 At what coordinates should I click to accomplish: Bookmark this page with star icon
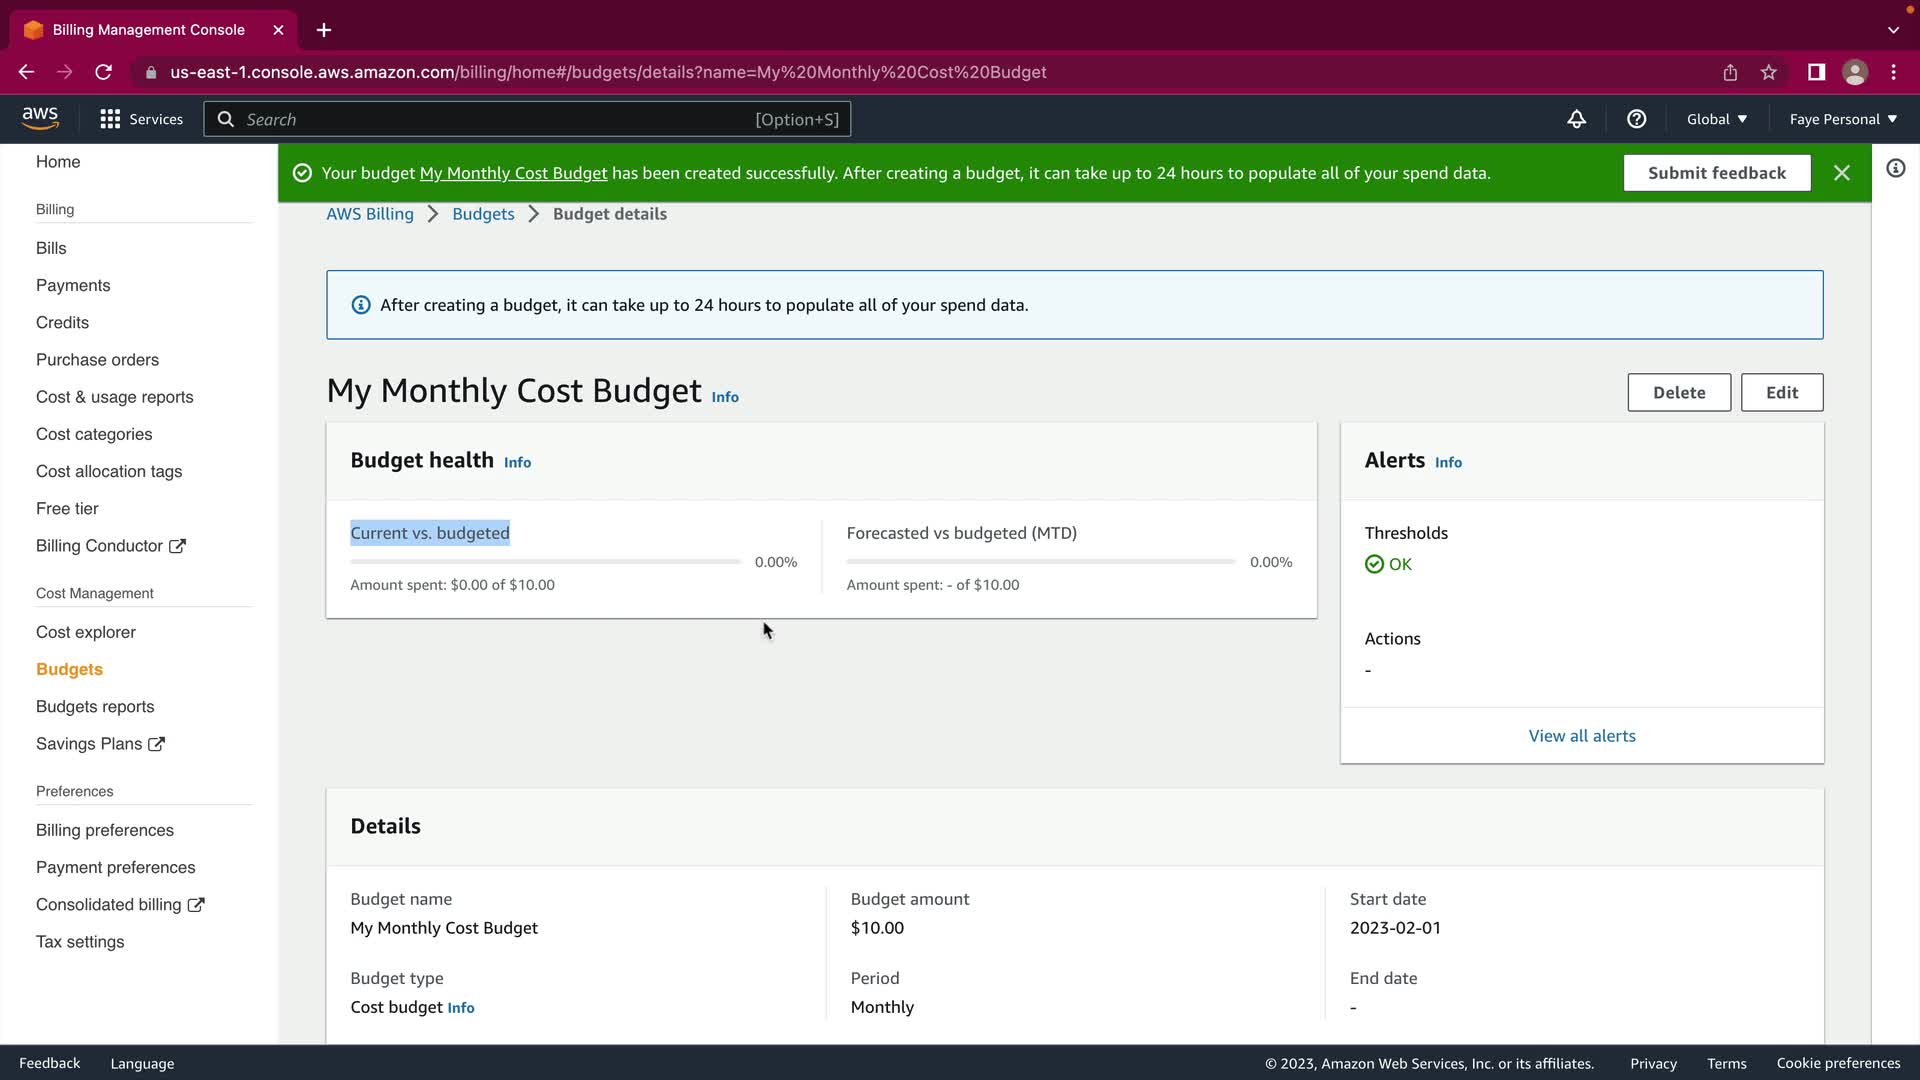coord(1769,72)
